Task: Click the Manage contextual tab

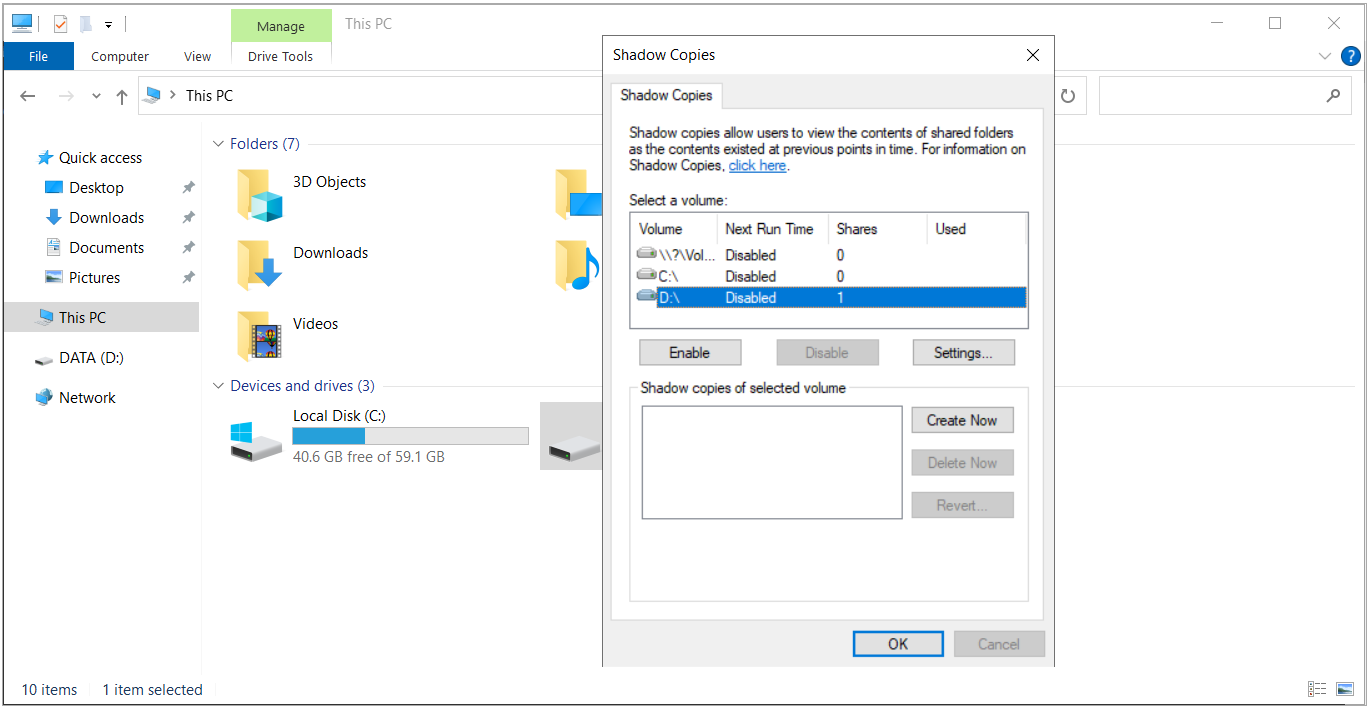Action: 281,27
